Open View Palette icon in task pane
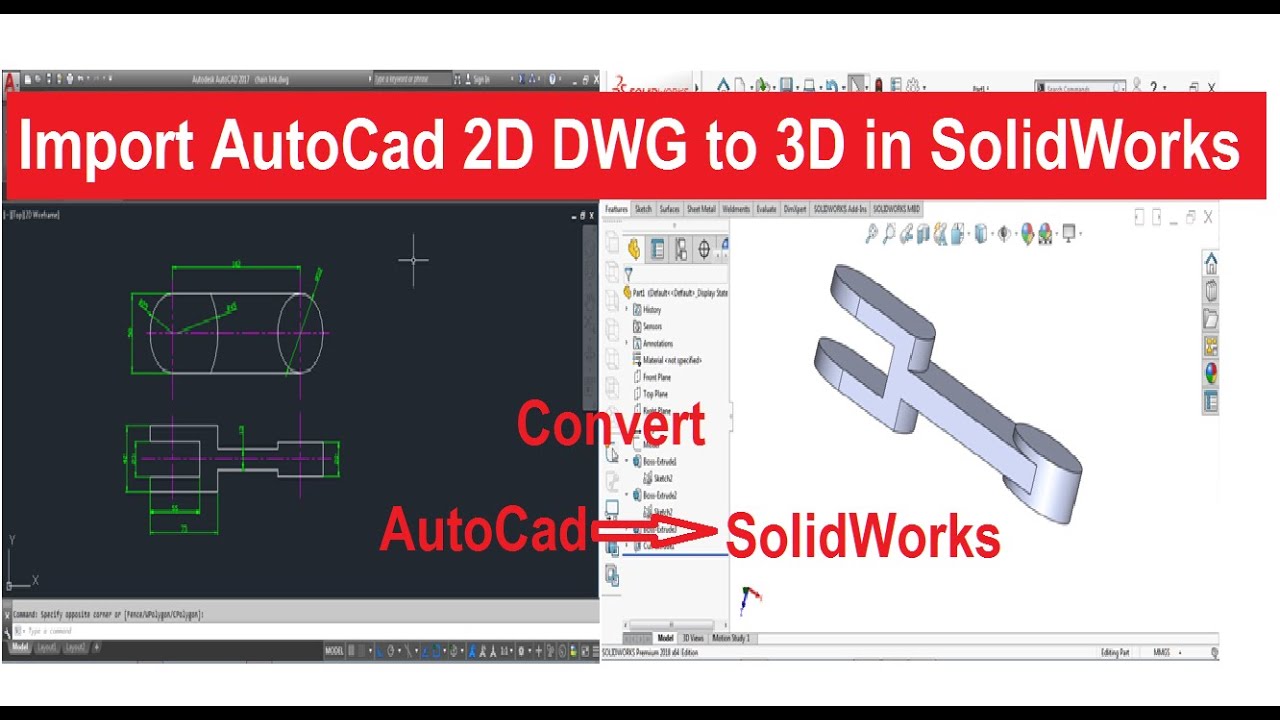This screenshot has width=1280, height=720. 1211,346
